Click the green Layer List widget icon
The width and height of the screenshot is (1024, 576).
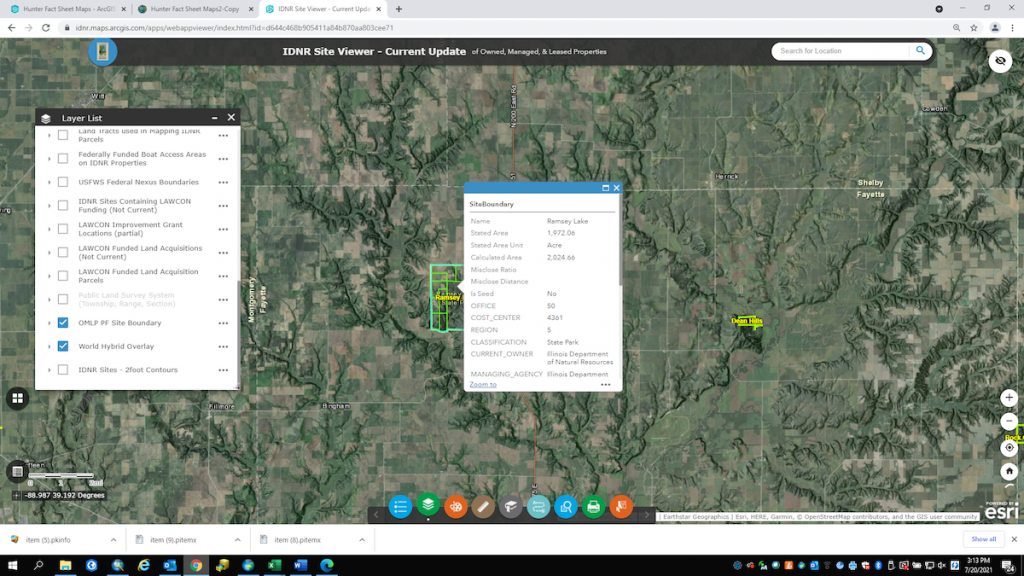coord(428,505)
